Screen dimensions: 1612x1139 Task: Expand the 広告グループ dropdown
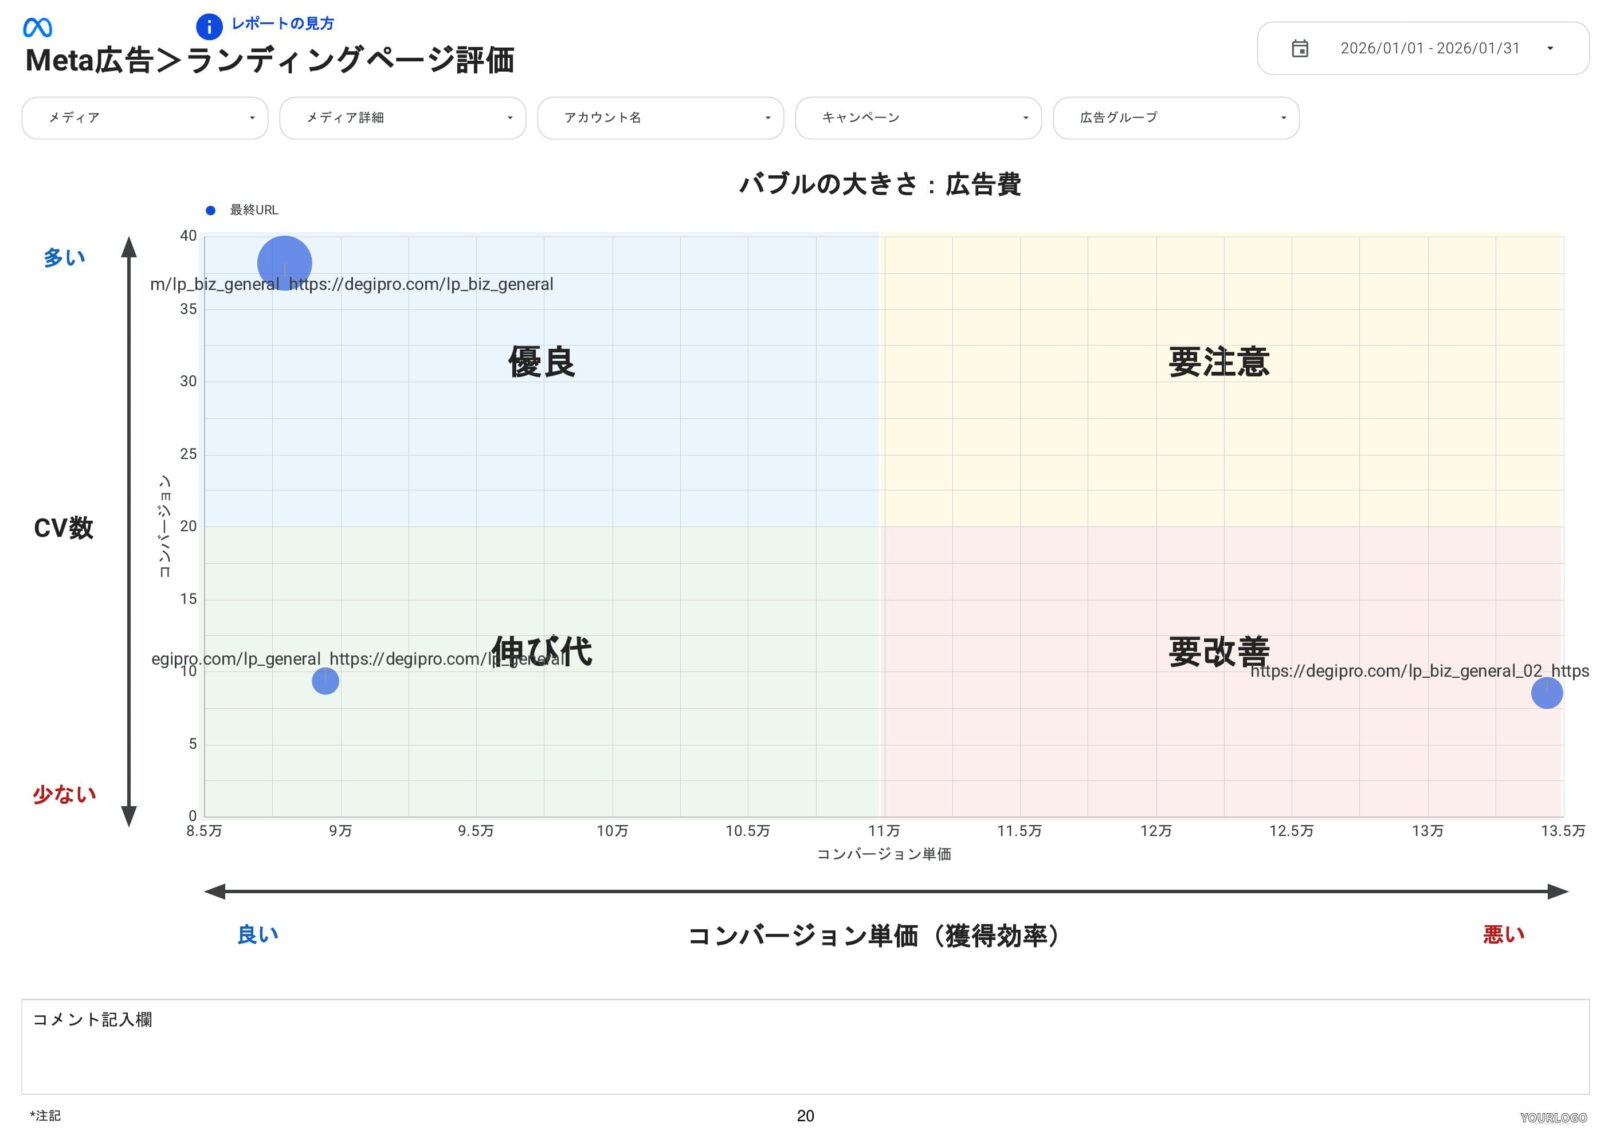point(1175,117)
